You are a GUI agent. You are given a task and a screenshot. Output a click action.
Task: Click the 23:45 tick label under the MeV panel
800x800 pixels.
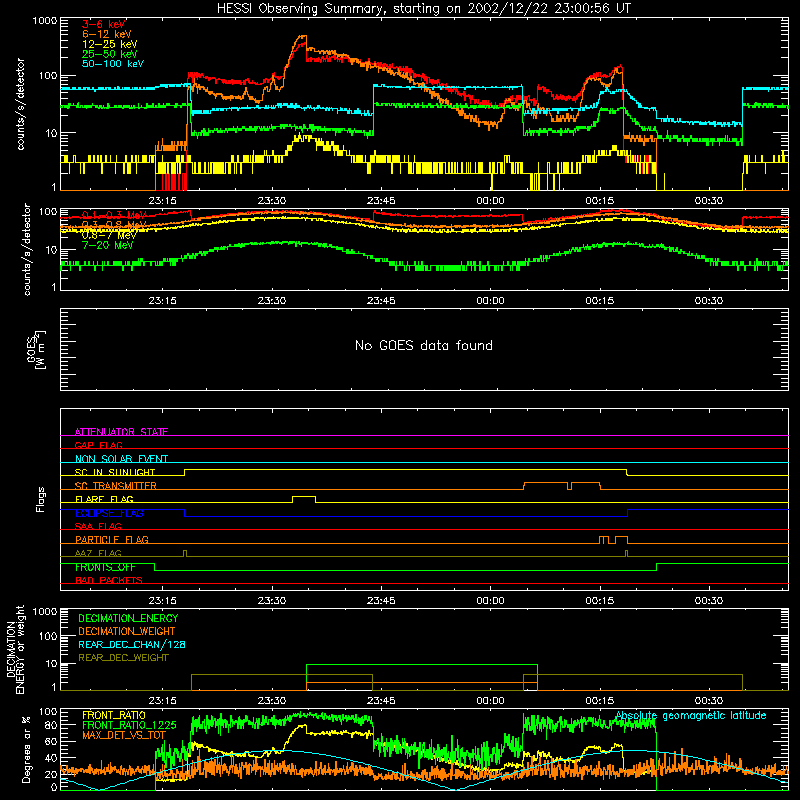(381, 301)
